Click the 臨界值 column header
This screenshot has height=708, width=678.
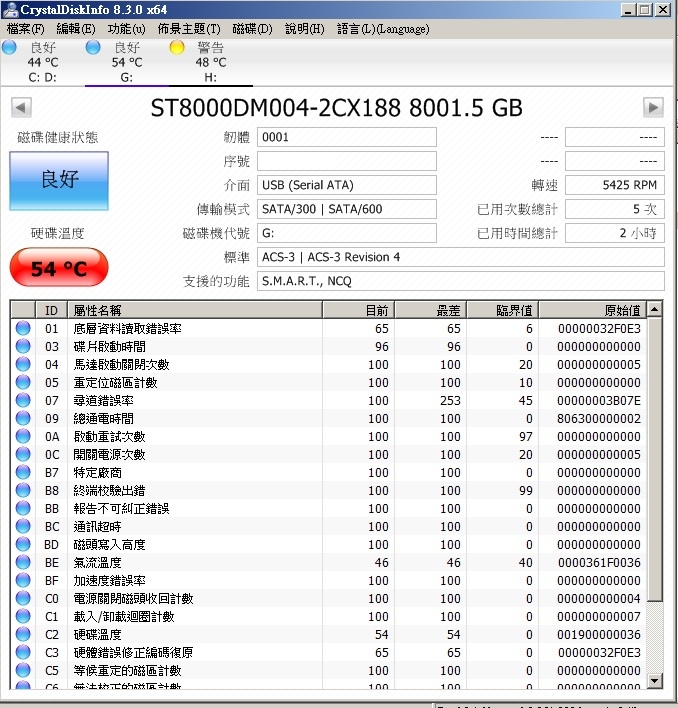(x=503, y=310)
